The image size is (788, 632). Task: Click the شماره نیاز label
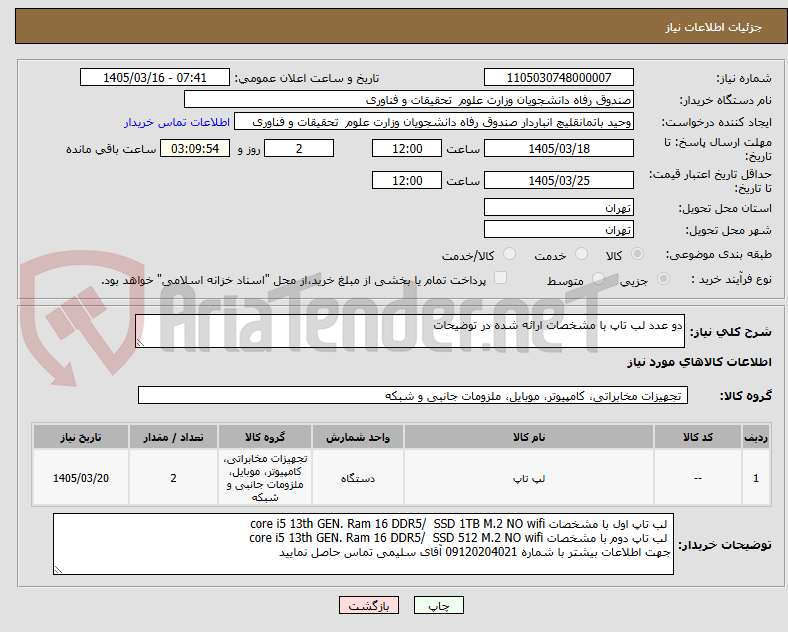click(743, 78)
